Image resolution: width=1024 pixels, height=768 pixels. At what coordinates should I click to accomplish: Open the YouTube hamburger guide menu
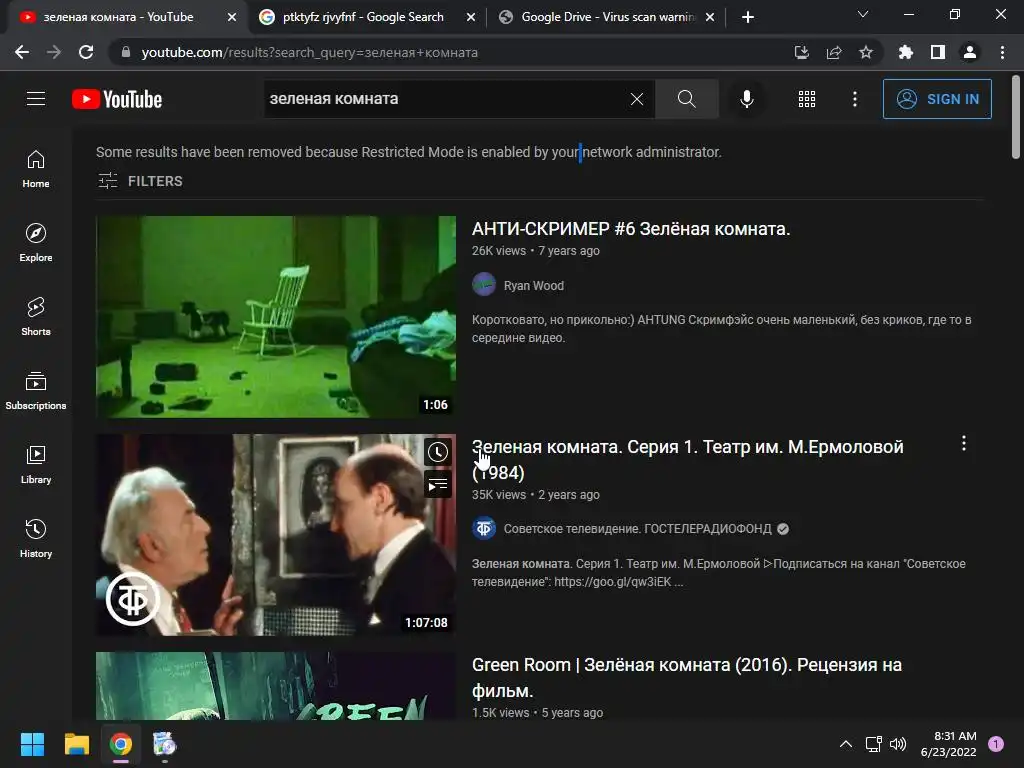coord(36,99)
